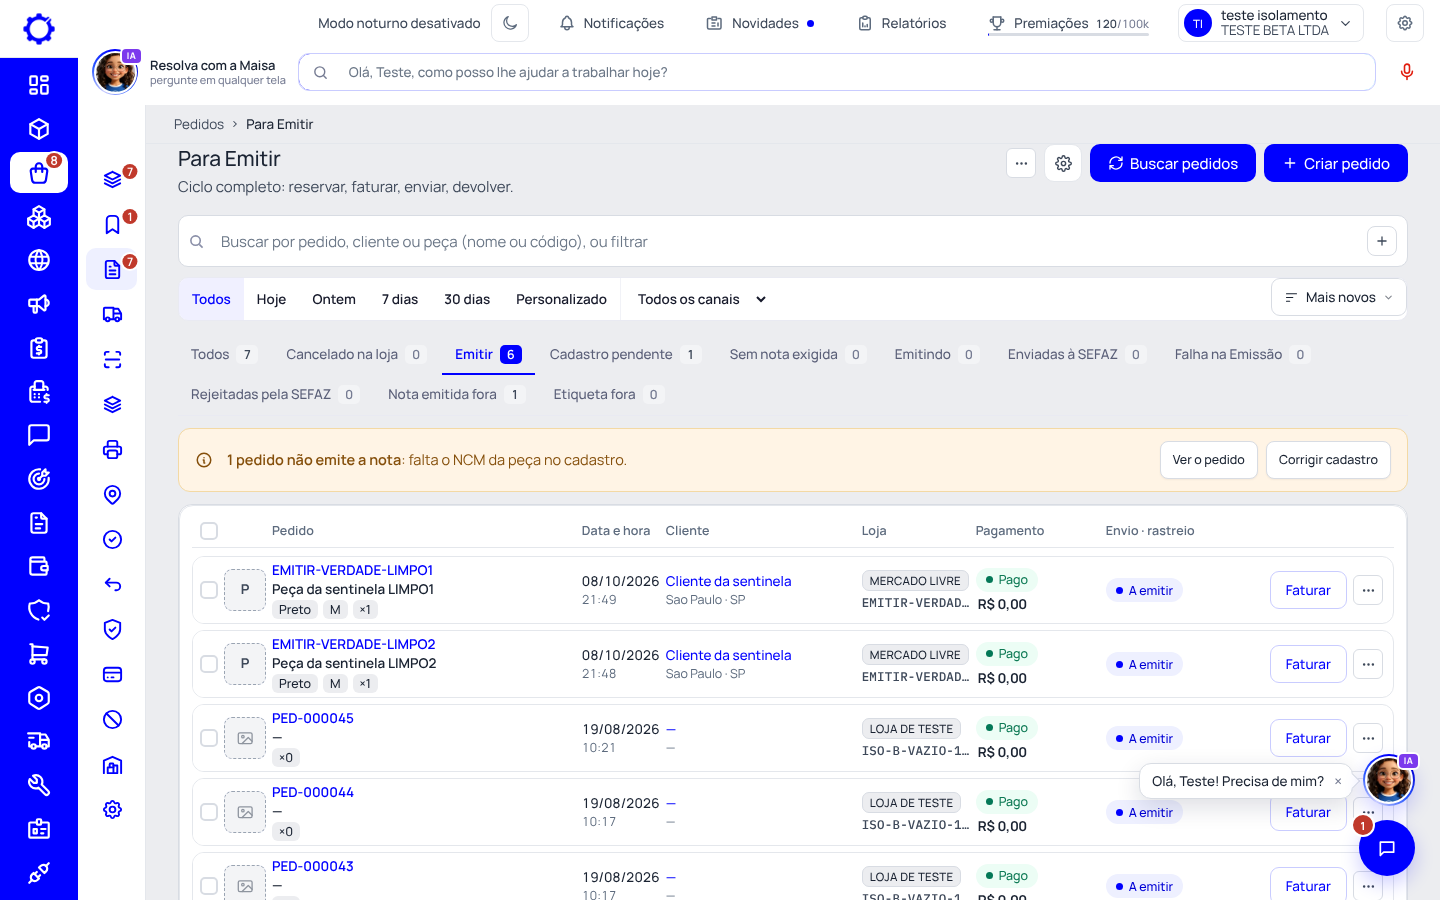Open the wallet icon in blue sidebar

(39, 567)
